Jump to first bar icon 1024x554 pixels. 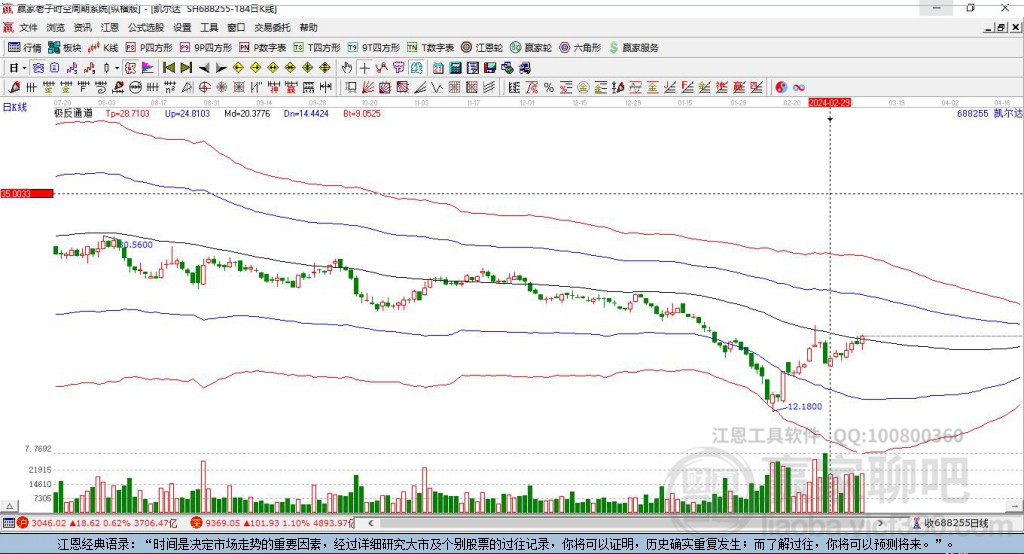click(x=168, y=68)
